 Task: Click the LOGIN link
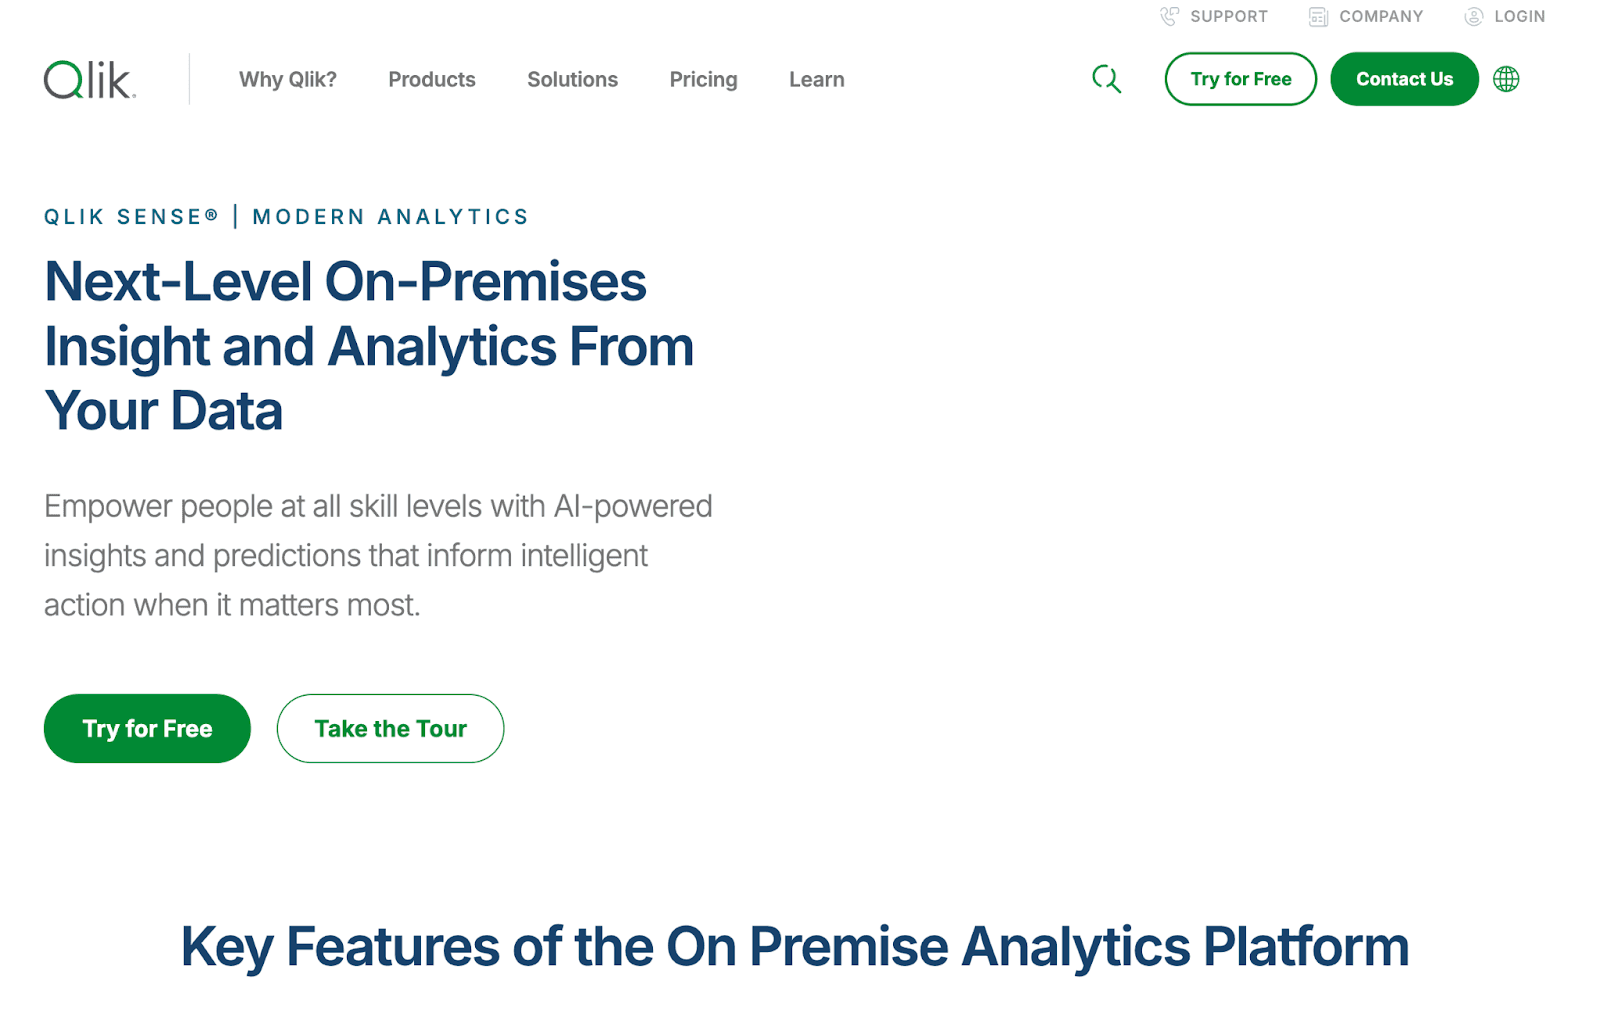pos(1520,16)
